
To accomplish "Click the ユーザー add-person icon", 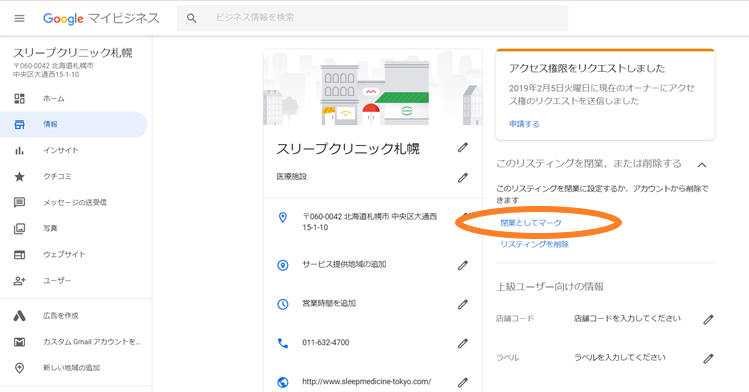I will [20, 281].
